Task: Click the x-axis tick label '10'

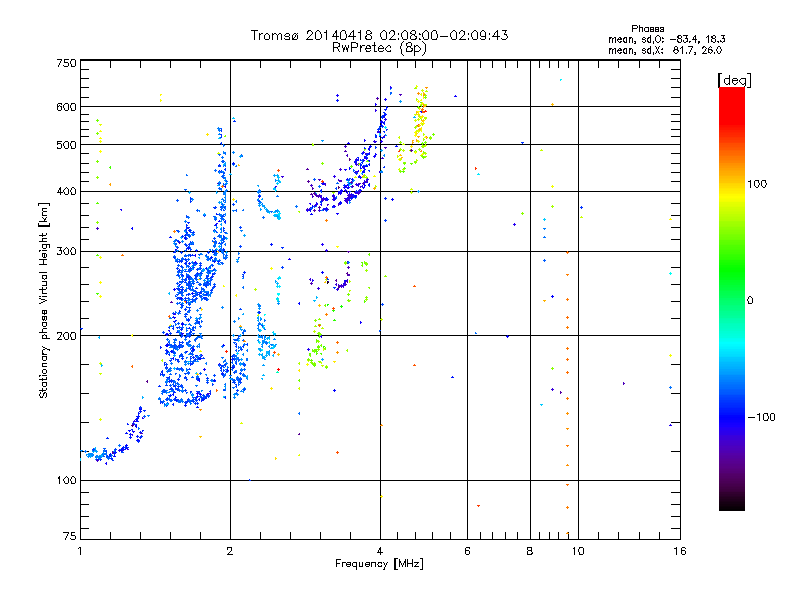Action: (x=578, y=551)
